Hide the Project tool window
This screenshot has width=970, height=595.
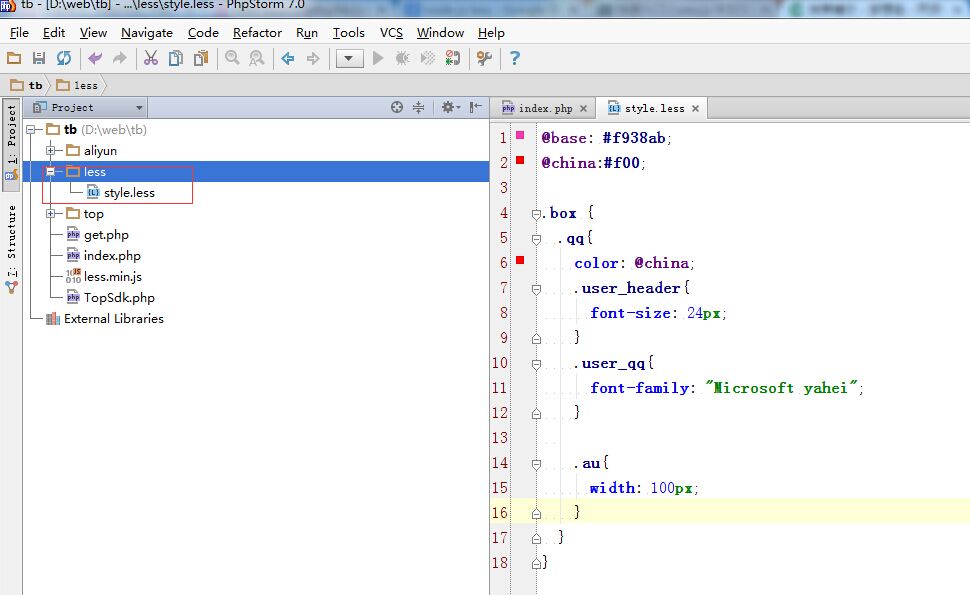coord(476,107)
